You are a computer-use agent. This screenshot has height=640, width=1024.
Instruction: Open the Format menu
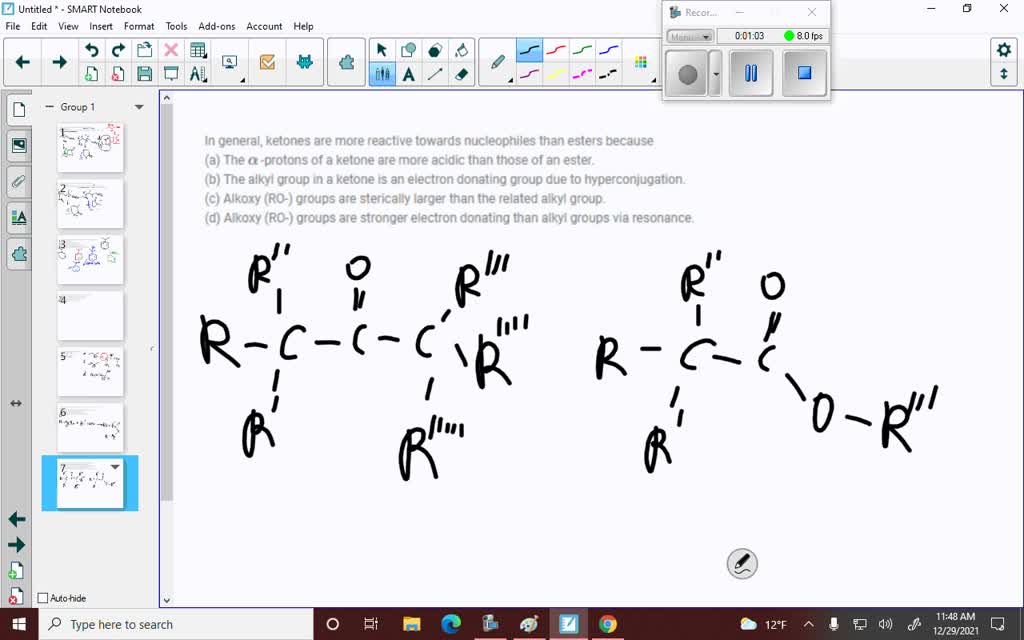(139, 26)
